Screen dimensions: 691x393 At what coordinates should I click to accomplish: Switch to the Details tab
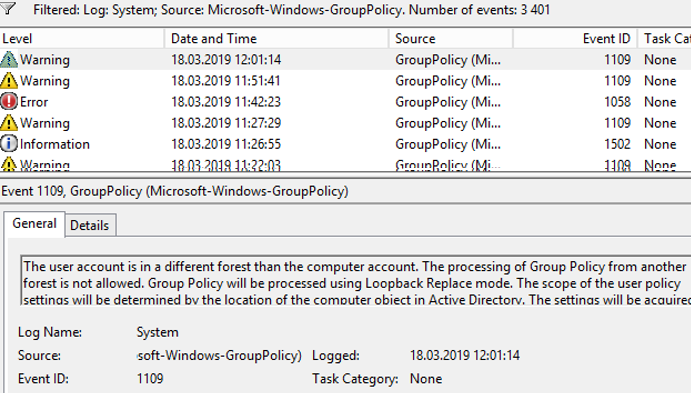(x=89, y=226)
